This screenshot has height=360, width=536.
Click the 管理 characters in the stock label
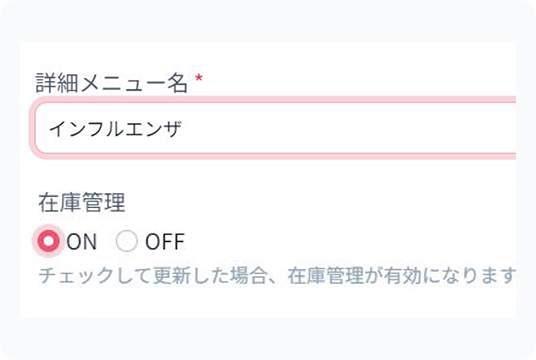tap(104, 202)
